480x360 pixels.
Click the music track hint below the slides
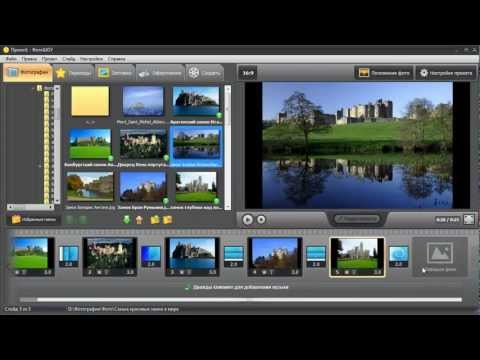click(x=237, y=287)
